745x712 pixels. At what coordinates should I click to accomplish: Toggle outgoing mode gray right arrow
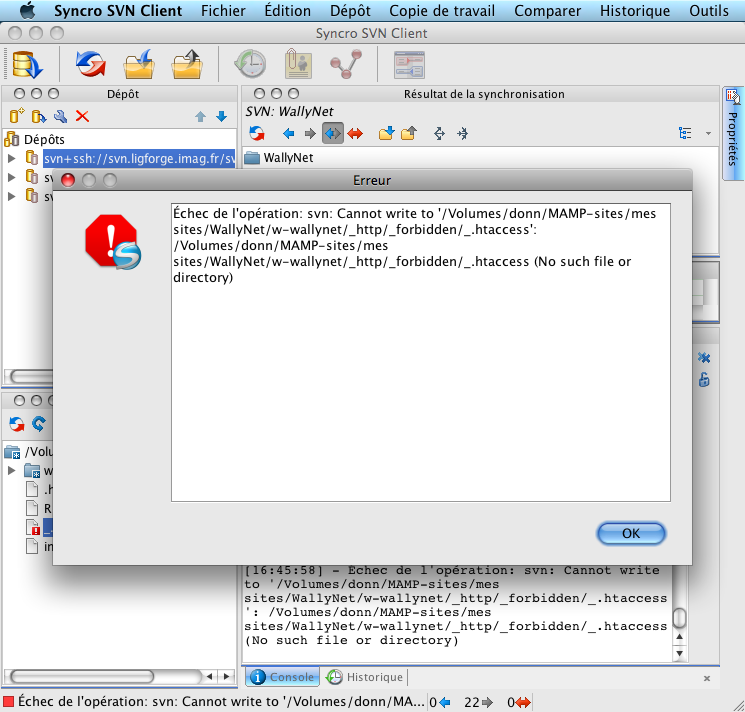click(310, 134)
